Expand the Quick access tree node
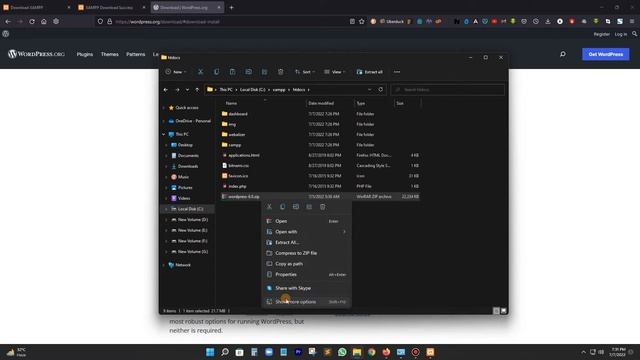This screenshot has height=360, width=640. 164,108
